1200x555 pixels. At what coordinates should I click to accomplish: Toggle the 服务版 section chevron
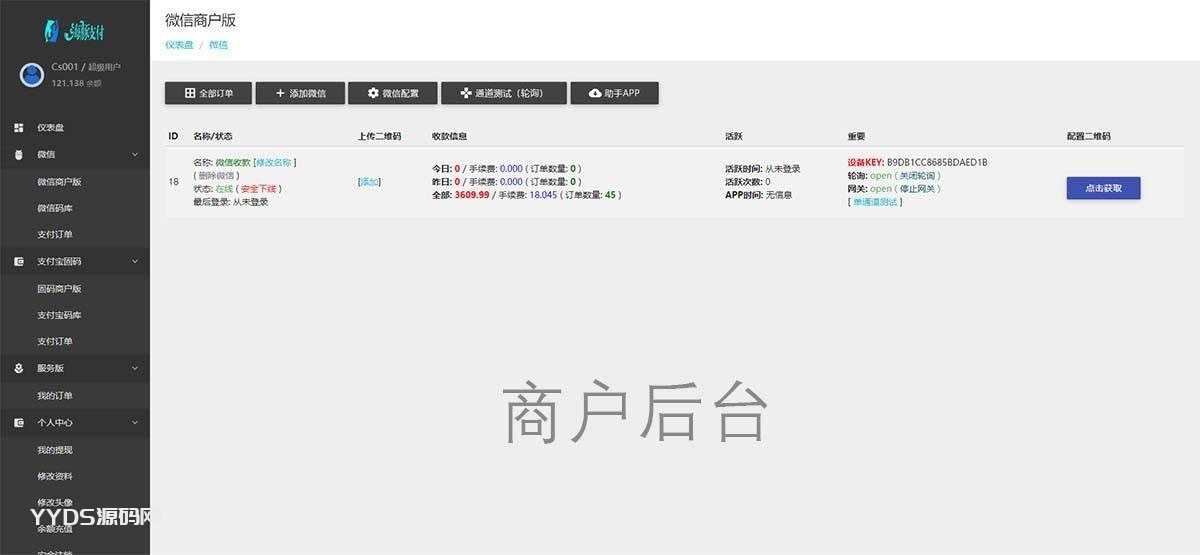(135, 368)
